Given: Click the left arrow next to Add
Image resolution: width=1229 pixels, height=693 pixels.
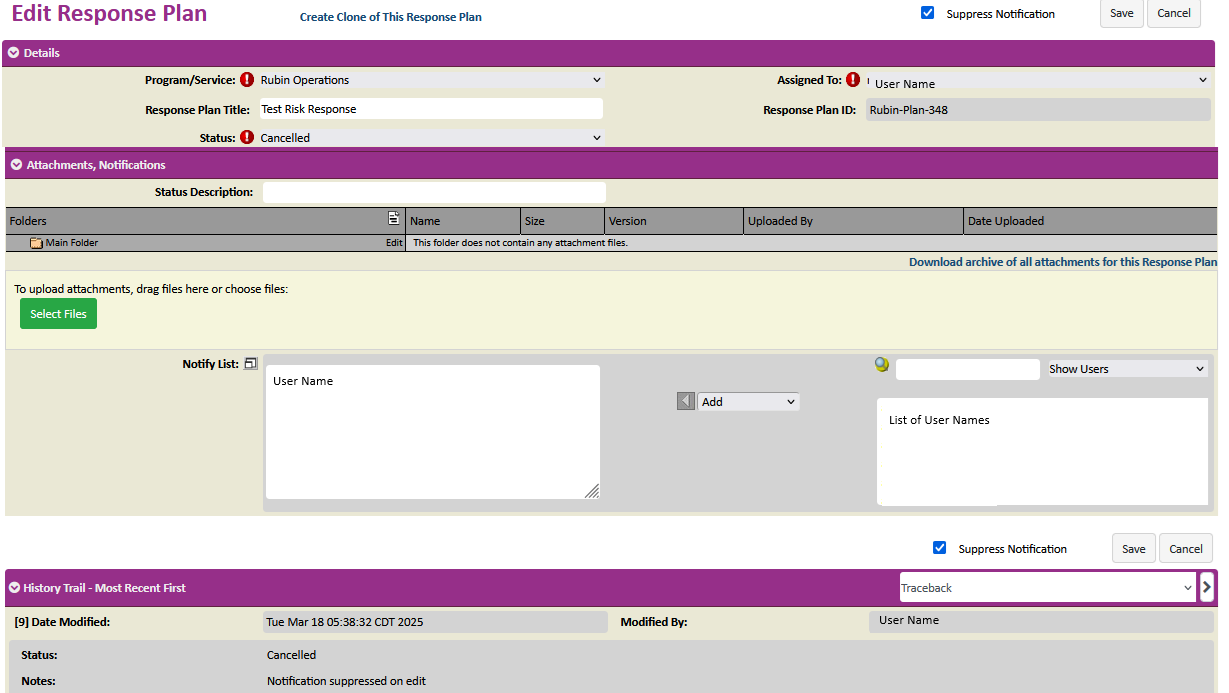Looking at the screenshot, I should (686, 401).
